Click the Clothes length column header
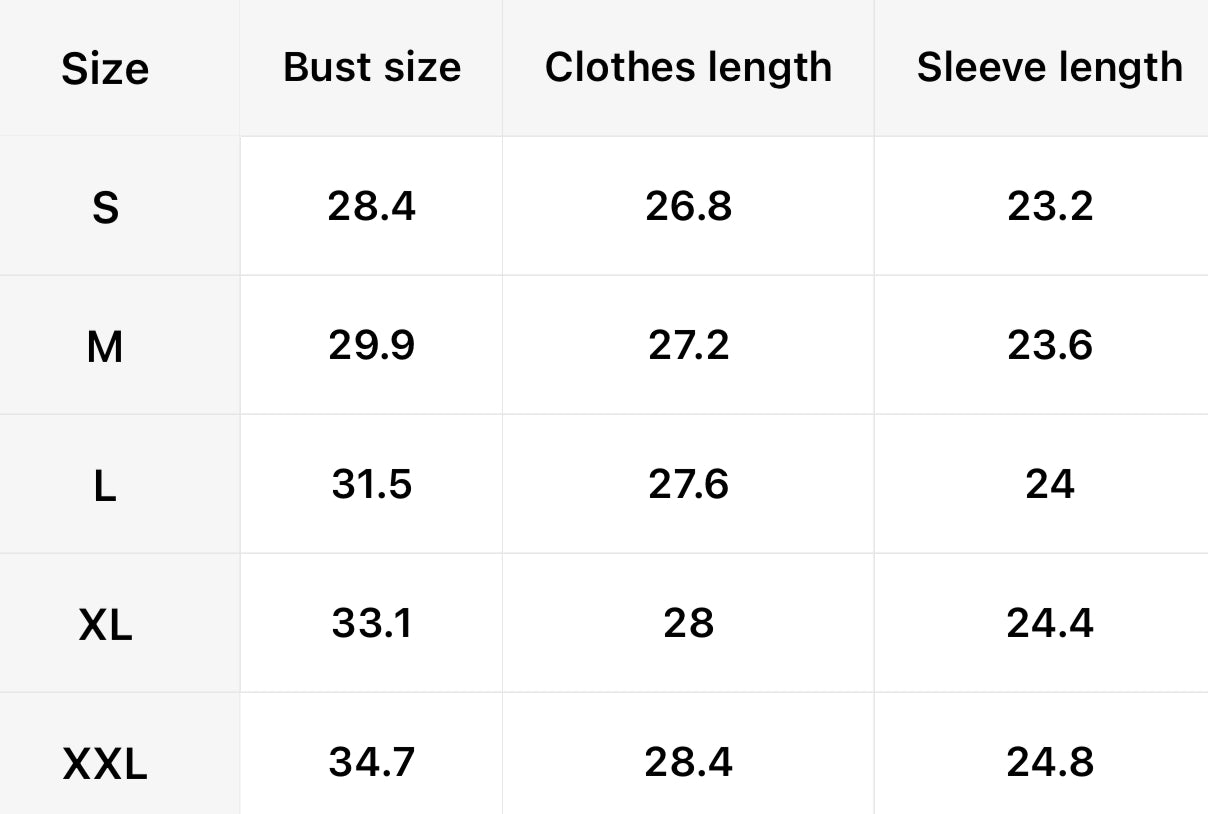This screenshot has width=1209, height=814. (x=688, y=67)
